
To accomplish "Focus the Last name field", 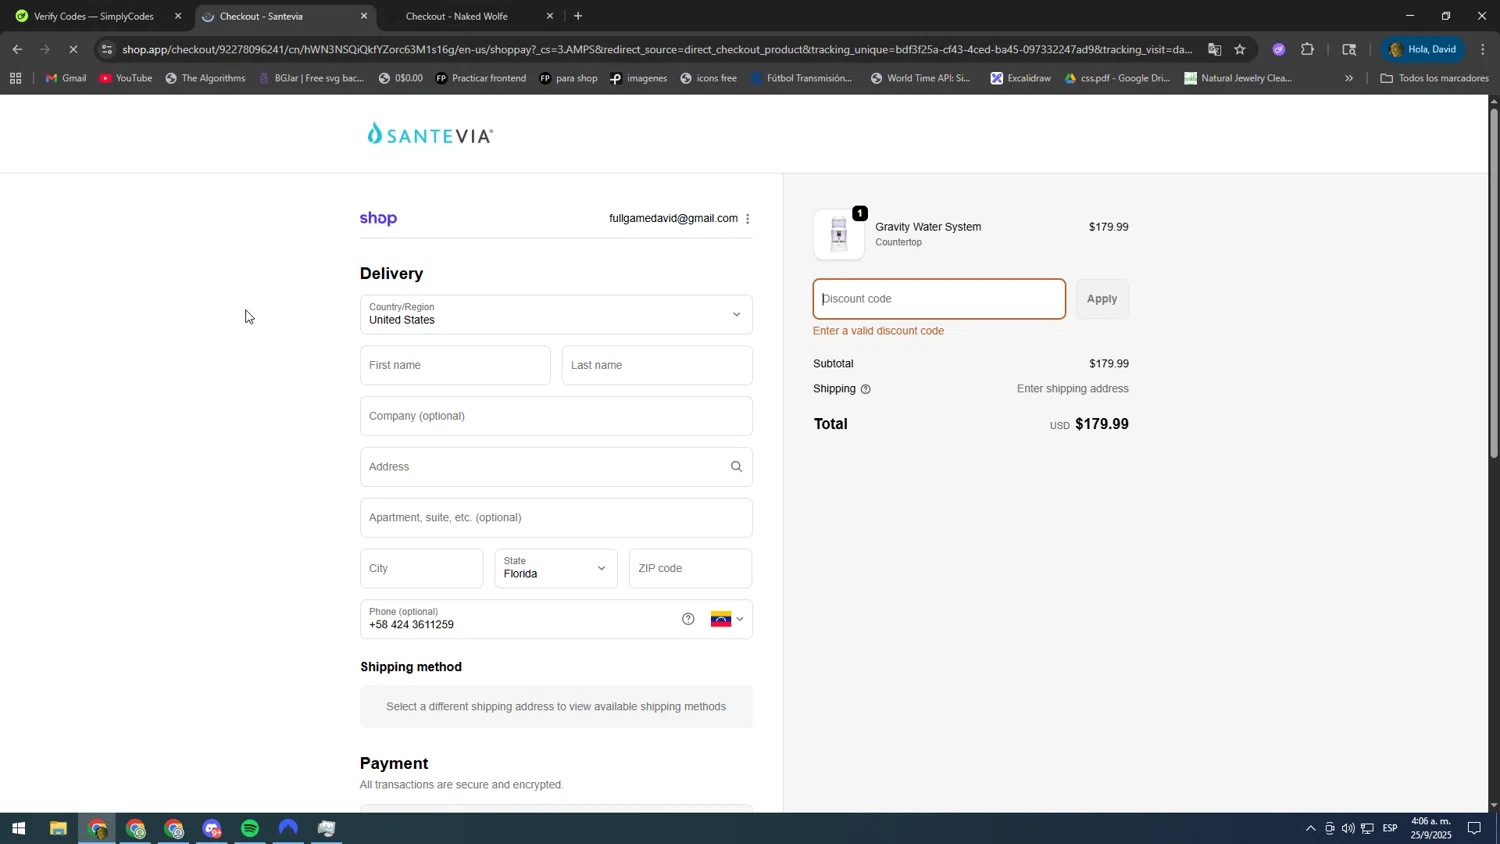I will click(x=657, y=365).
